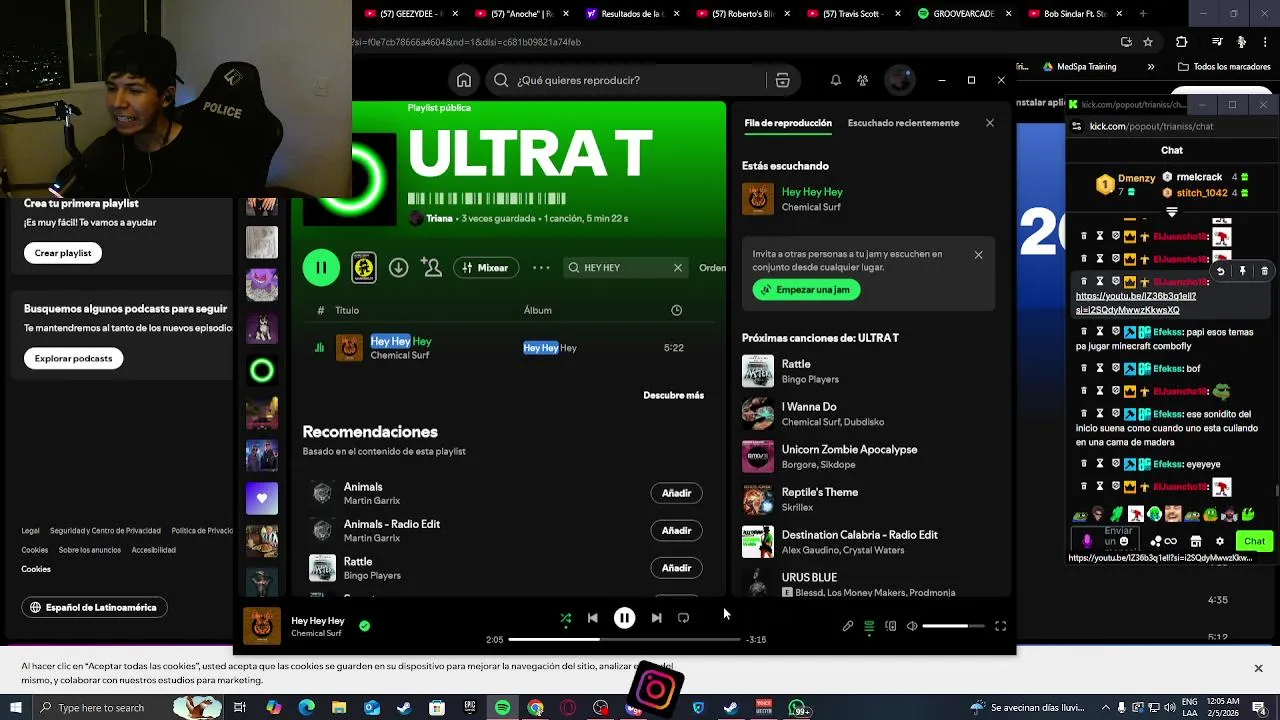Image resolution: width=1280 pixels, height=720 pixels.
Task: Select the GROOVEARCADE browser tab
Action: click(x=961, y=14)
